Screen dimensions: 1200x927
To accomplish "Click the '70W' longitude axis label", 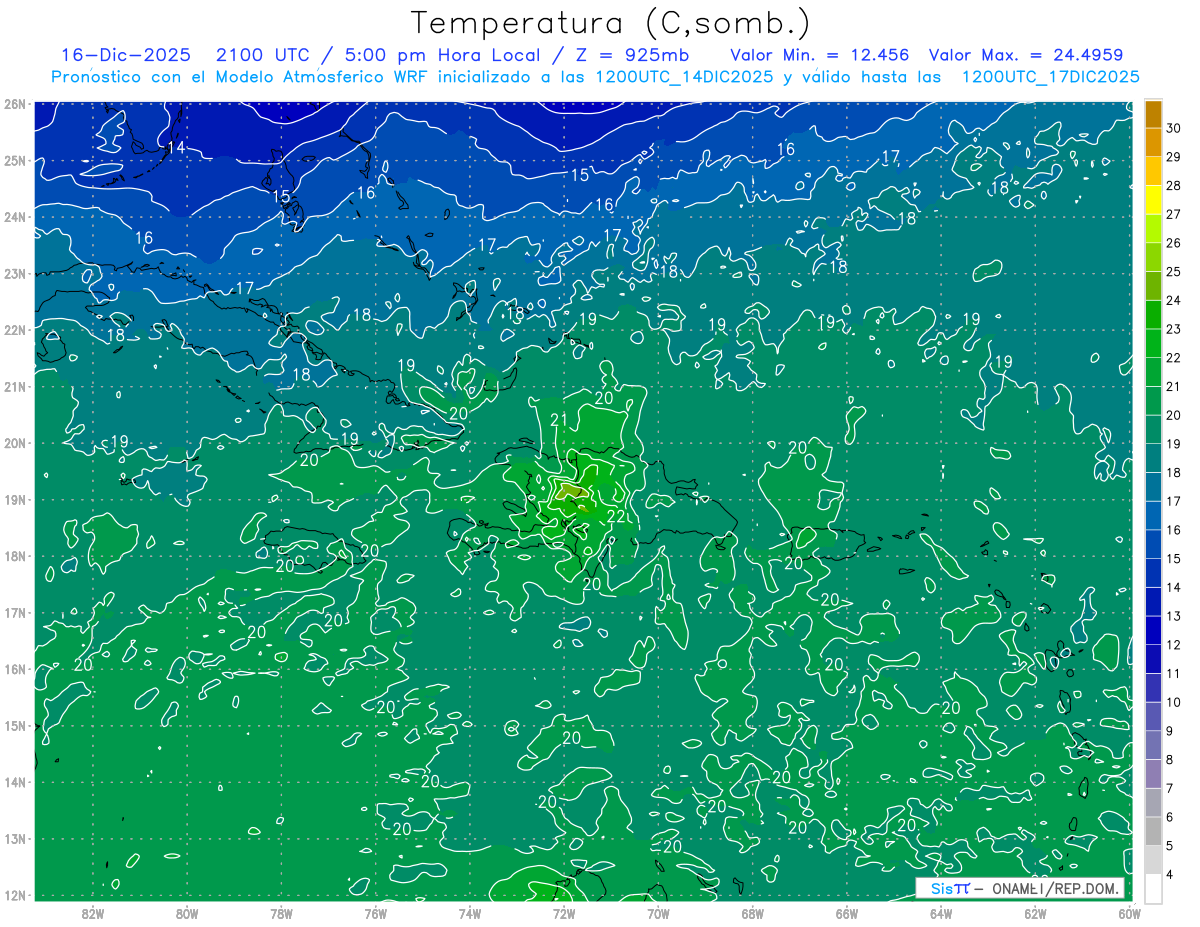I will [x=658, y=913].
